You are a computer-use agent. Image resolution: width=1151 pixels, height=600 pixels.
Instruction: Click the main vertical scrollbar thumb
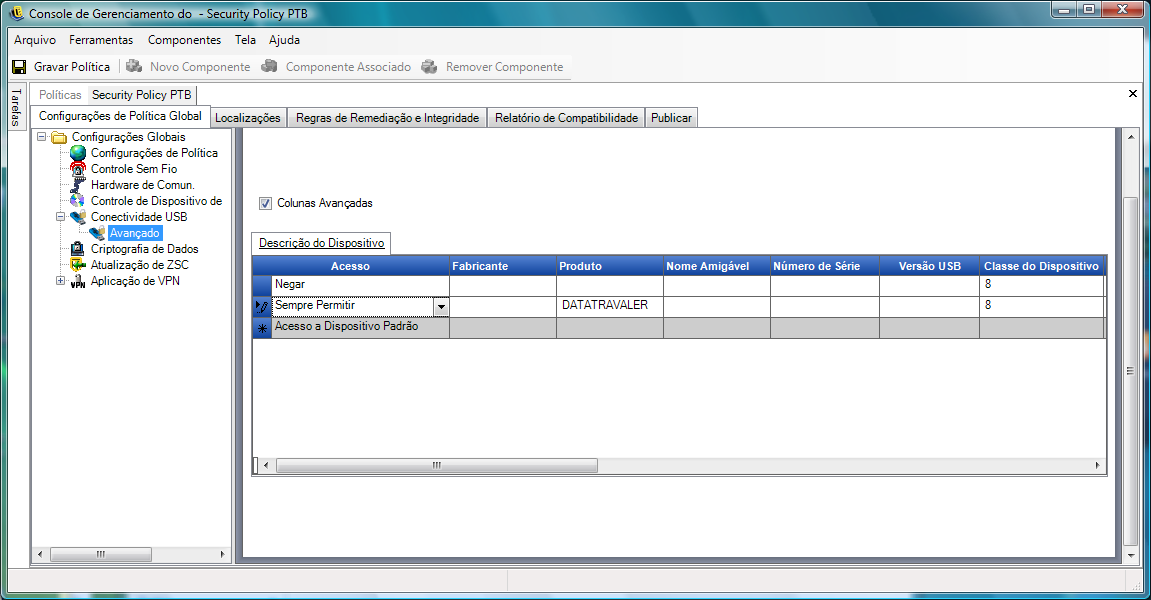1130,371
